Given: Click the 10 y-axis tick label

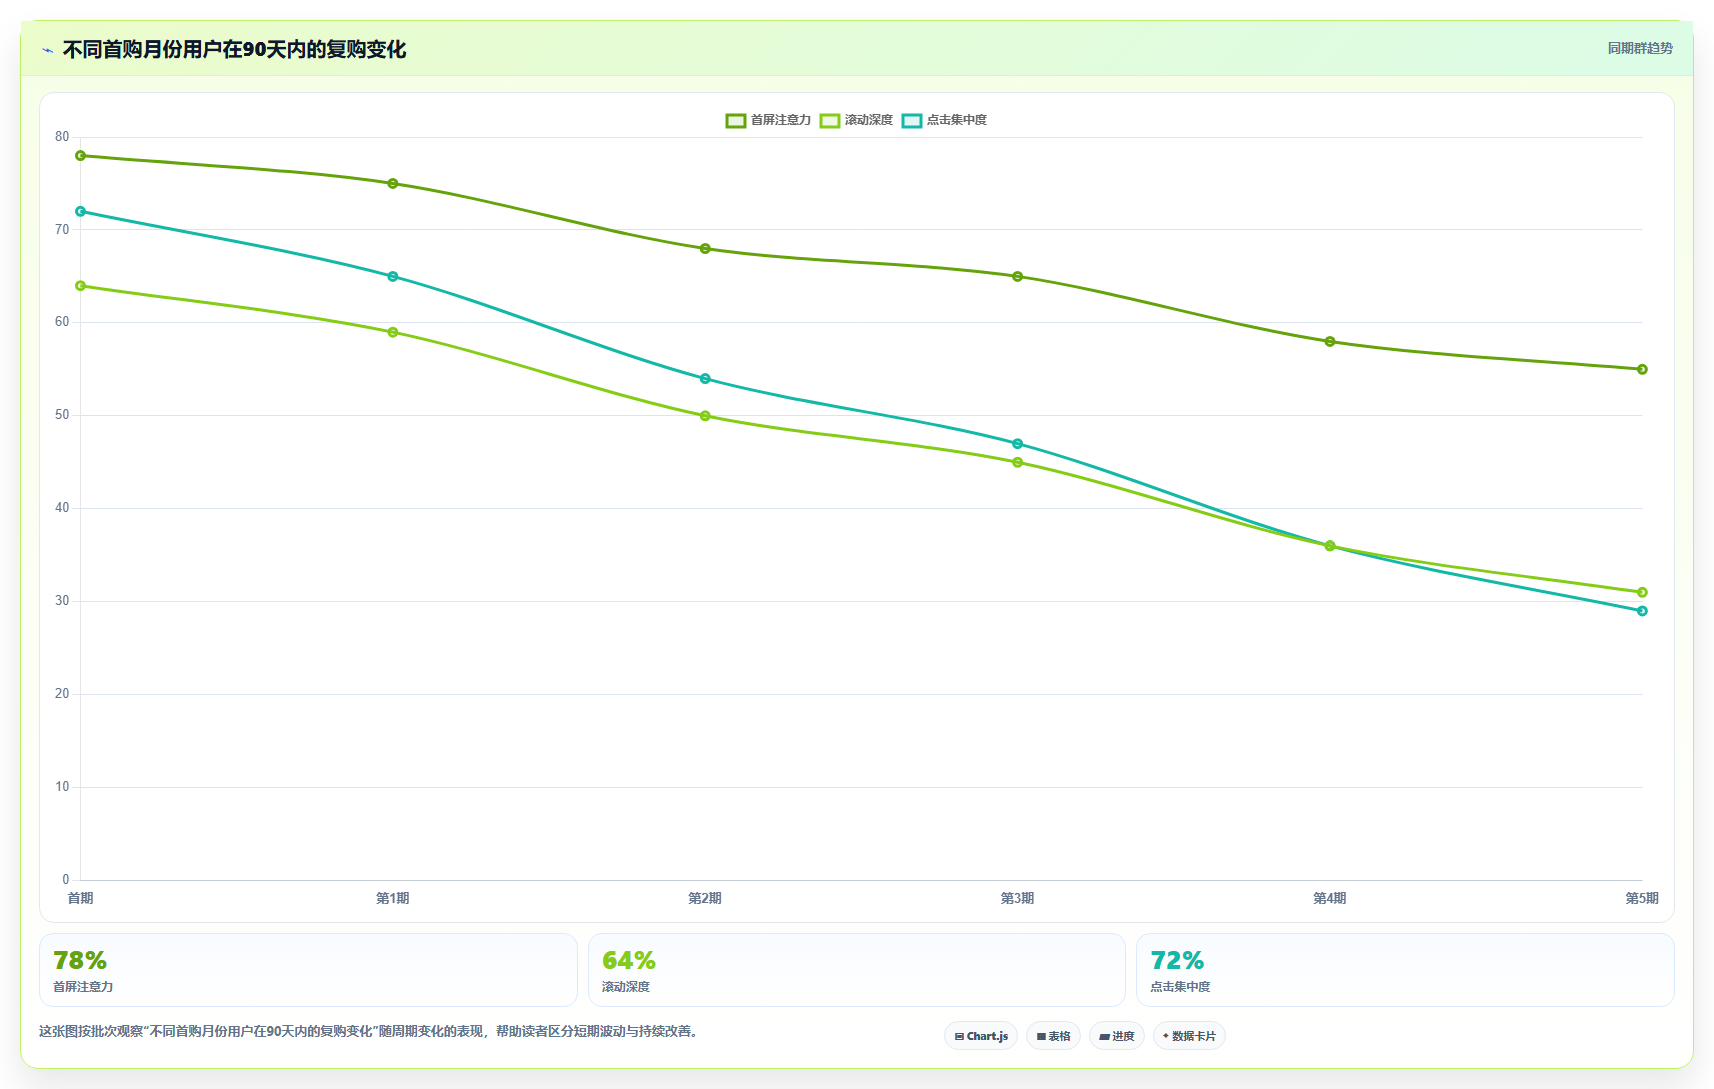Looking at the screenshot, I should click(x=63, y=787).
